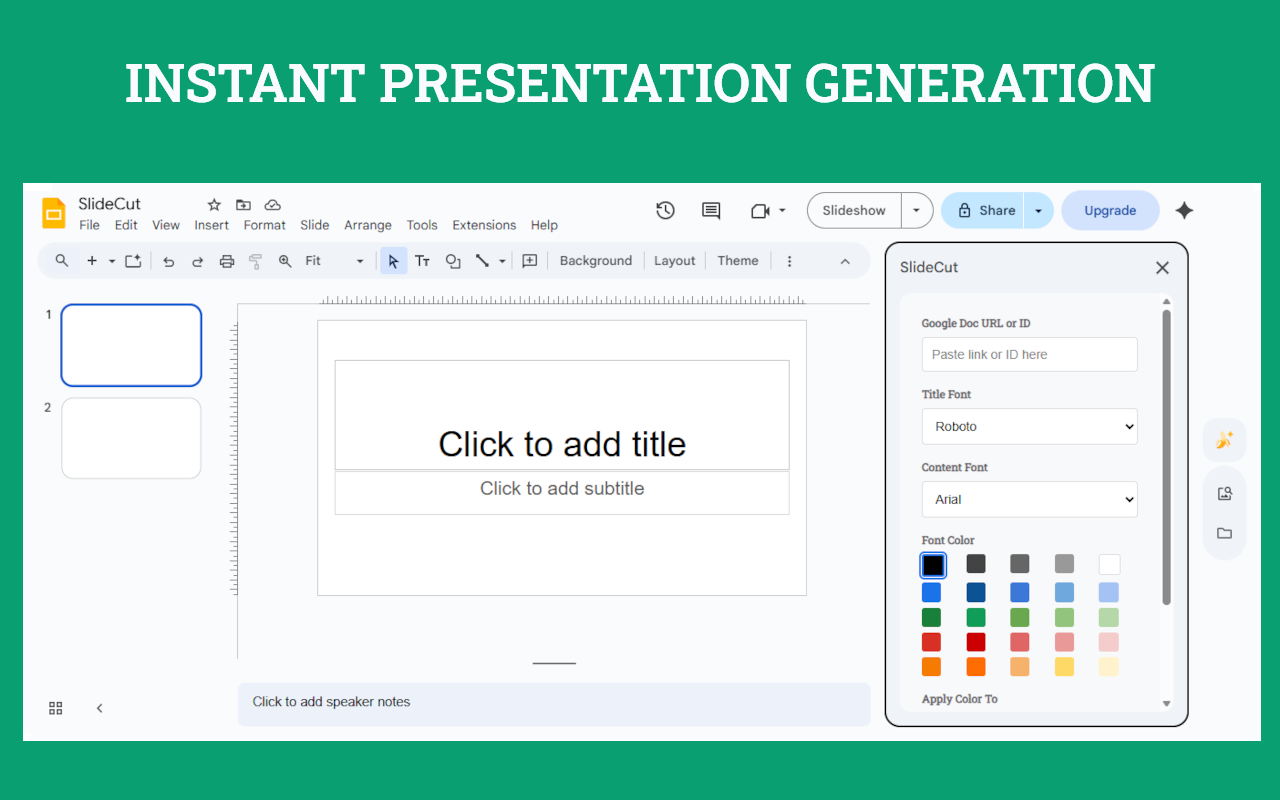Viewport: 1280px width, 800px height.
Task: Open the toolbar more options menu
Action: [x=789, y=261]
